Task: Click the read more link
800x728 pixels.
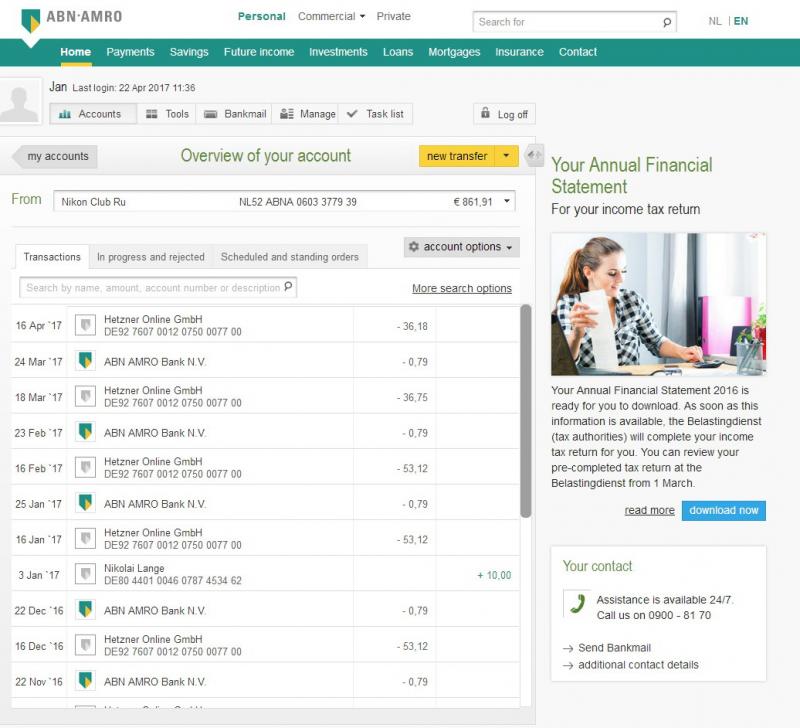Action: tap(649, 510)
